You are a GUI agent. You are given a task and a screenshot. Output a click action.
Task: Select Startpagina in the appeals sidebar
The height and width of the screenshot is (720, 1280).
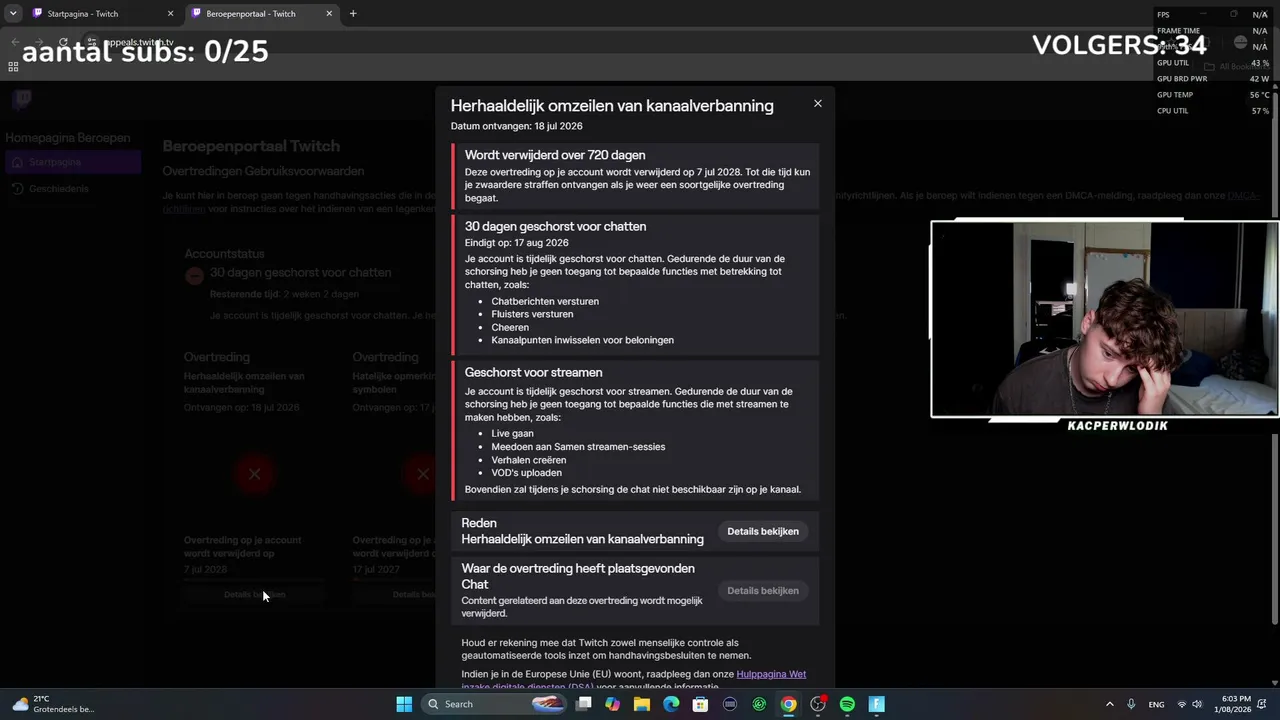(71, 162)
